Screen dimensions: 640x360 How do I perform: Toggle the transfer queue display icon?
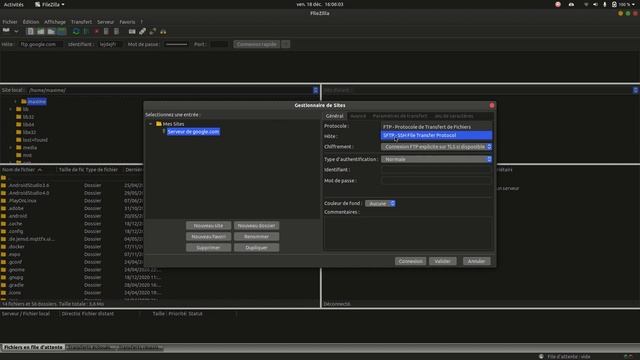pos(62,31)
